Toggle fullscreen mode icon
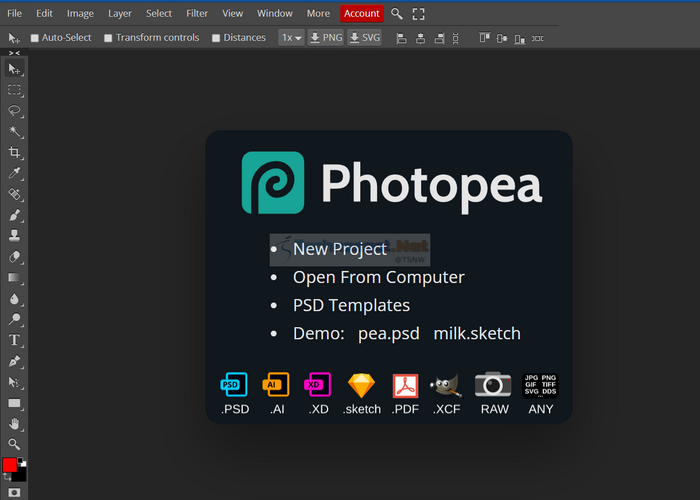This screenshot has width=700, height=500. [x=418, y=14]
